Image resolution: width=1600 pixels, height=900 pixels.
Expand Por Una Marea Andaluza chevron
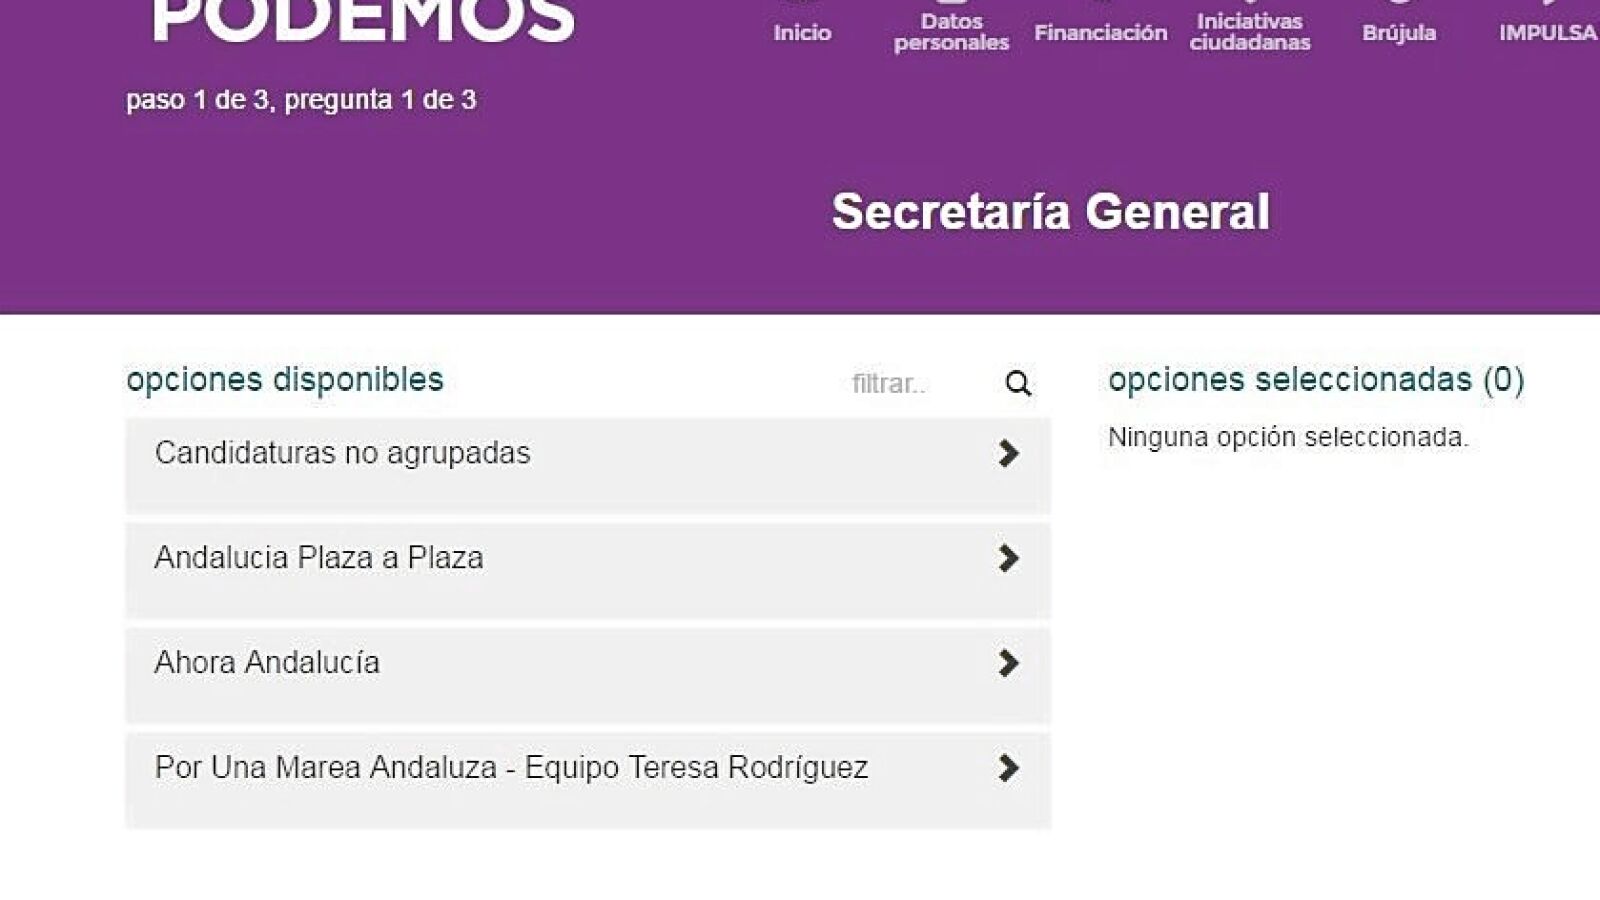pos(1008,768)
